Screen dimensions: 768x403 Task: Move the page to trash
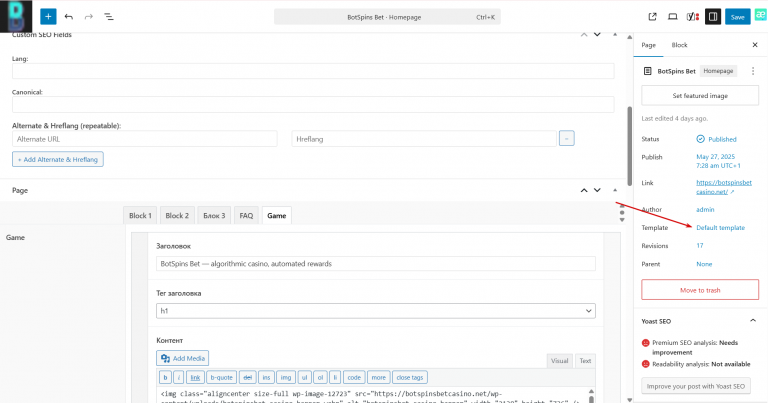point(700,290)
